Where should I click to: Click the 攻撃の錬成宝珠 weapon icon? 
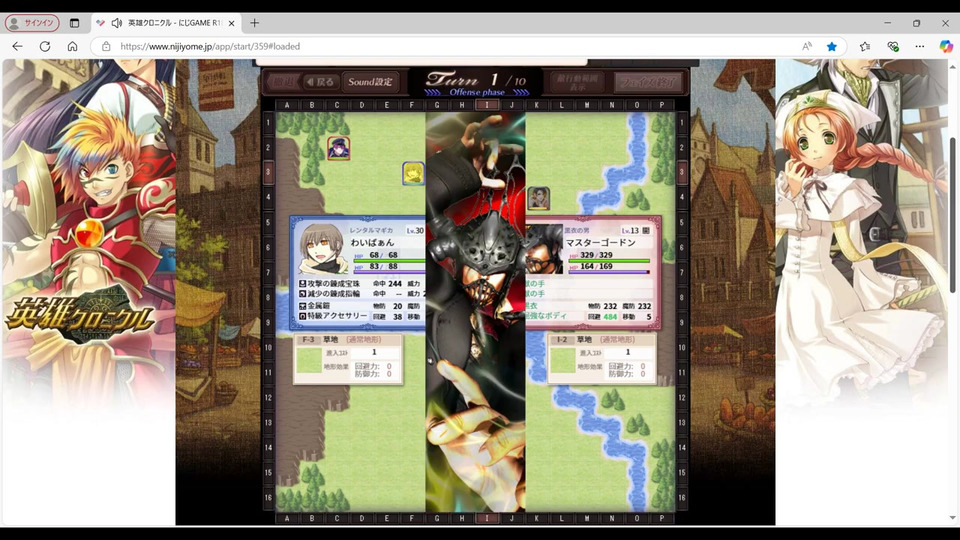coord(302,284)
